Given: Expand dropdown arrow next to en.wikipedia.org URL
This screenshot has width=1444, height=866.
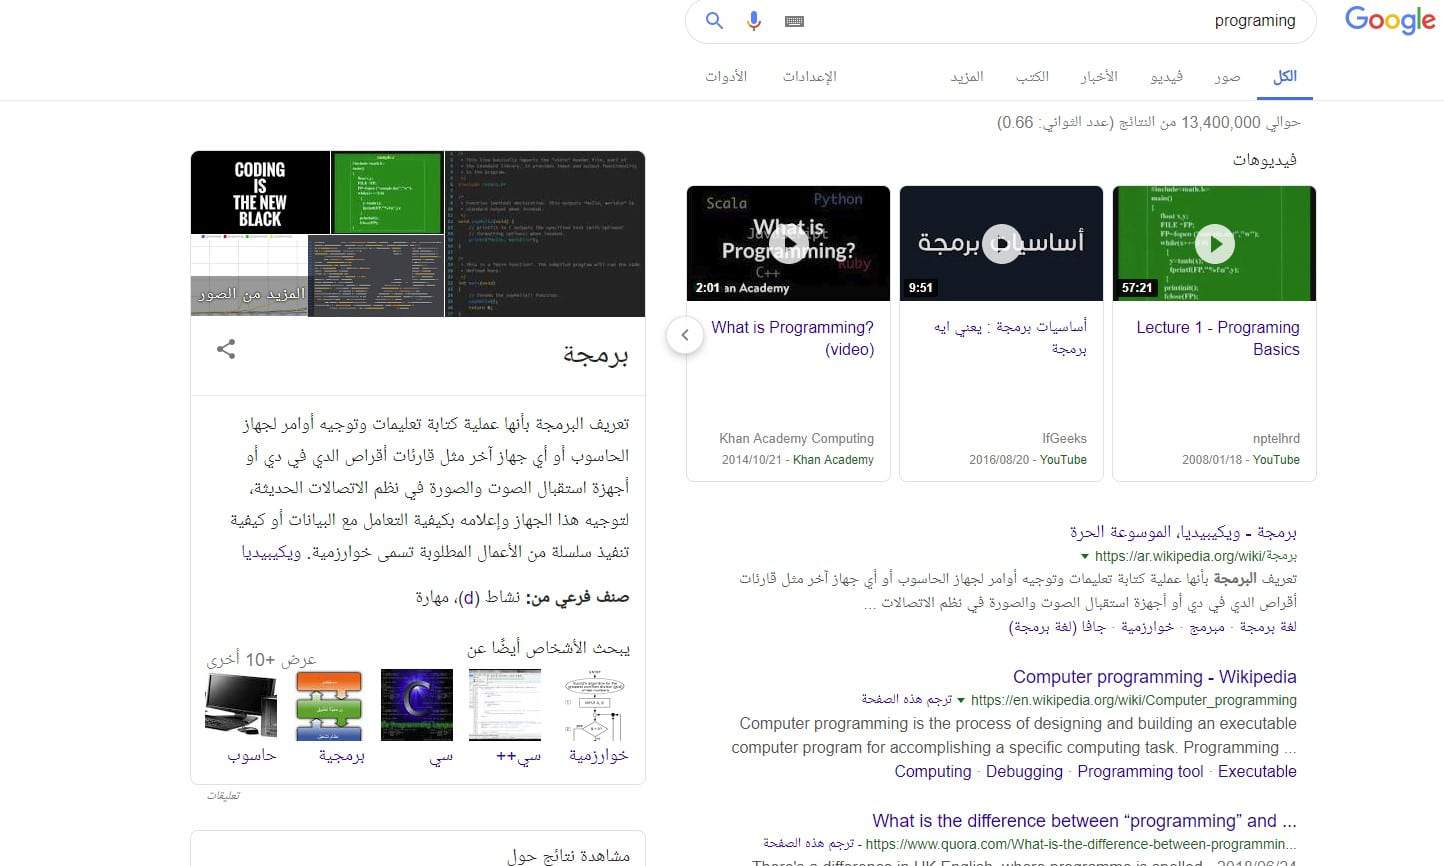Looking at the screenshot, I should [x=961, y=701].
